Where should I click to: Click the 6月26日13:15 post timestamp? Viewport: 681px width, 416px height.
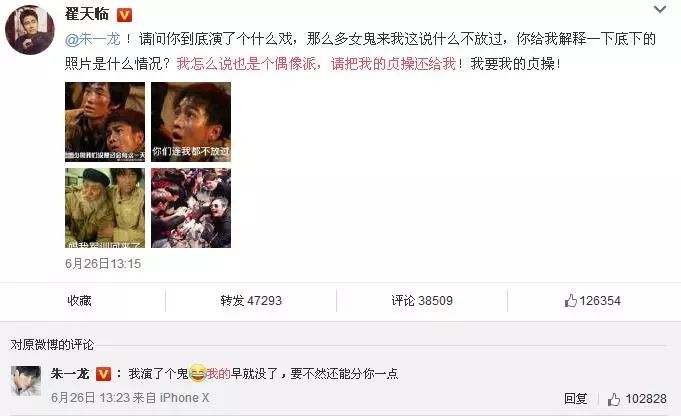coord(103,264)
